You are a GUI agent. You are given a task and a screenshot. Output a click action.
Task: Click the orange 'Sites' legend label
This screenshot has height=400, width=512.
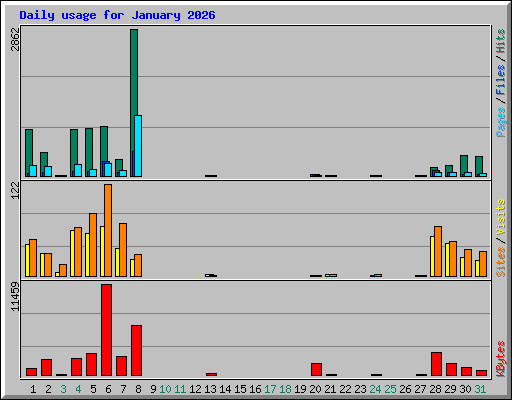pos(501,262)
